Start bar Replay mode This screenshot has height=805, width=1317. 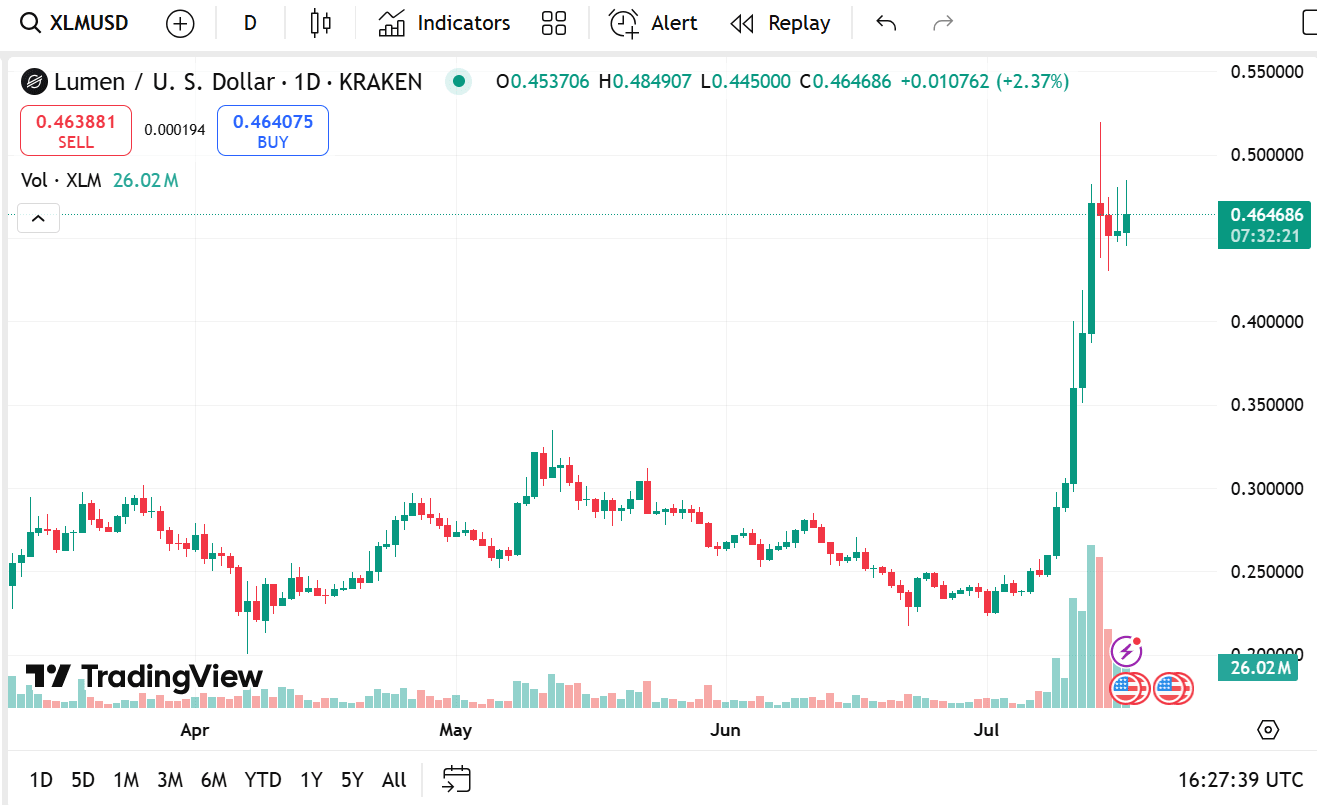click(x=781, y=23)
